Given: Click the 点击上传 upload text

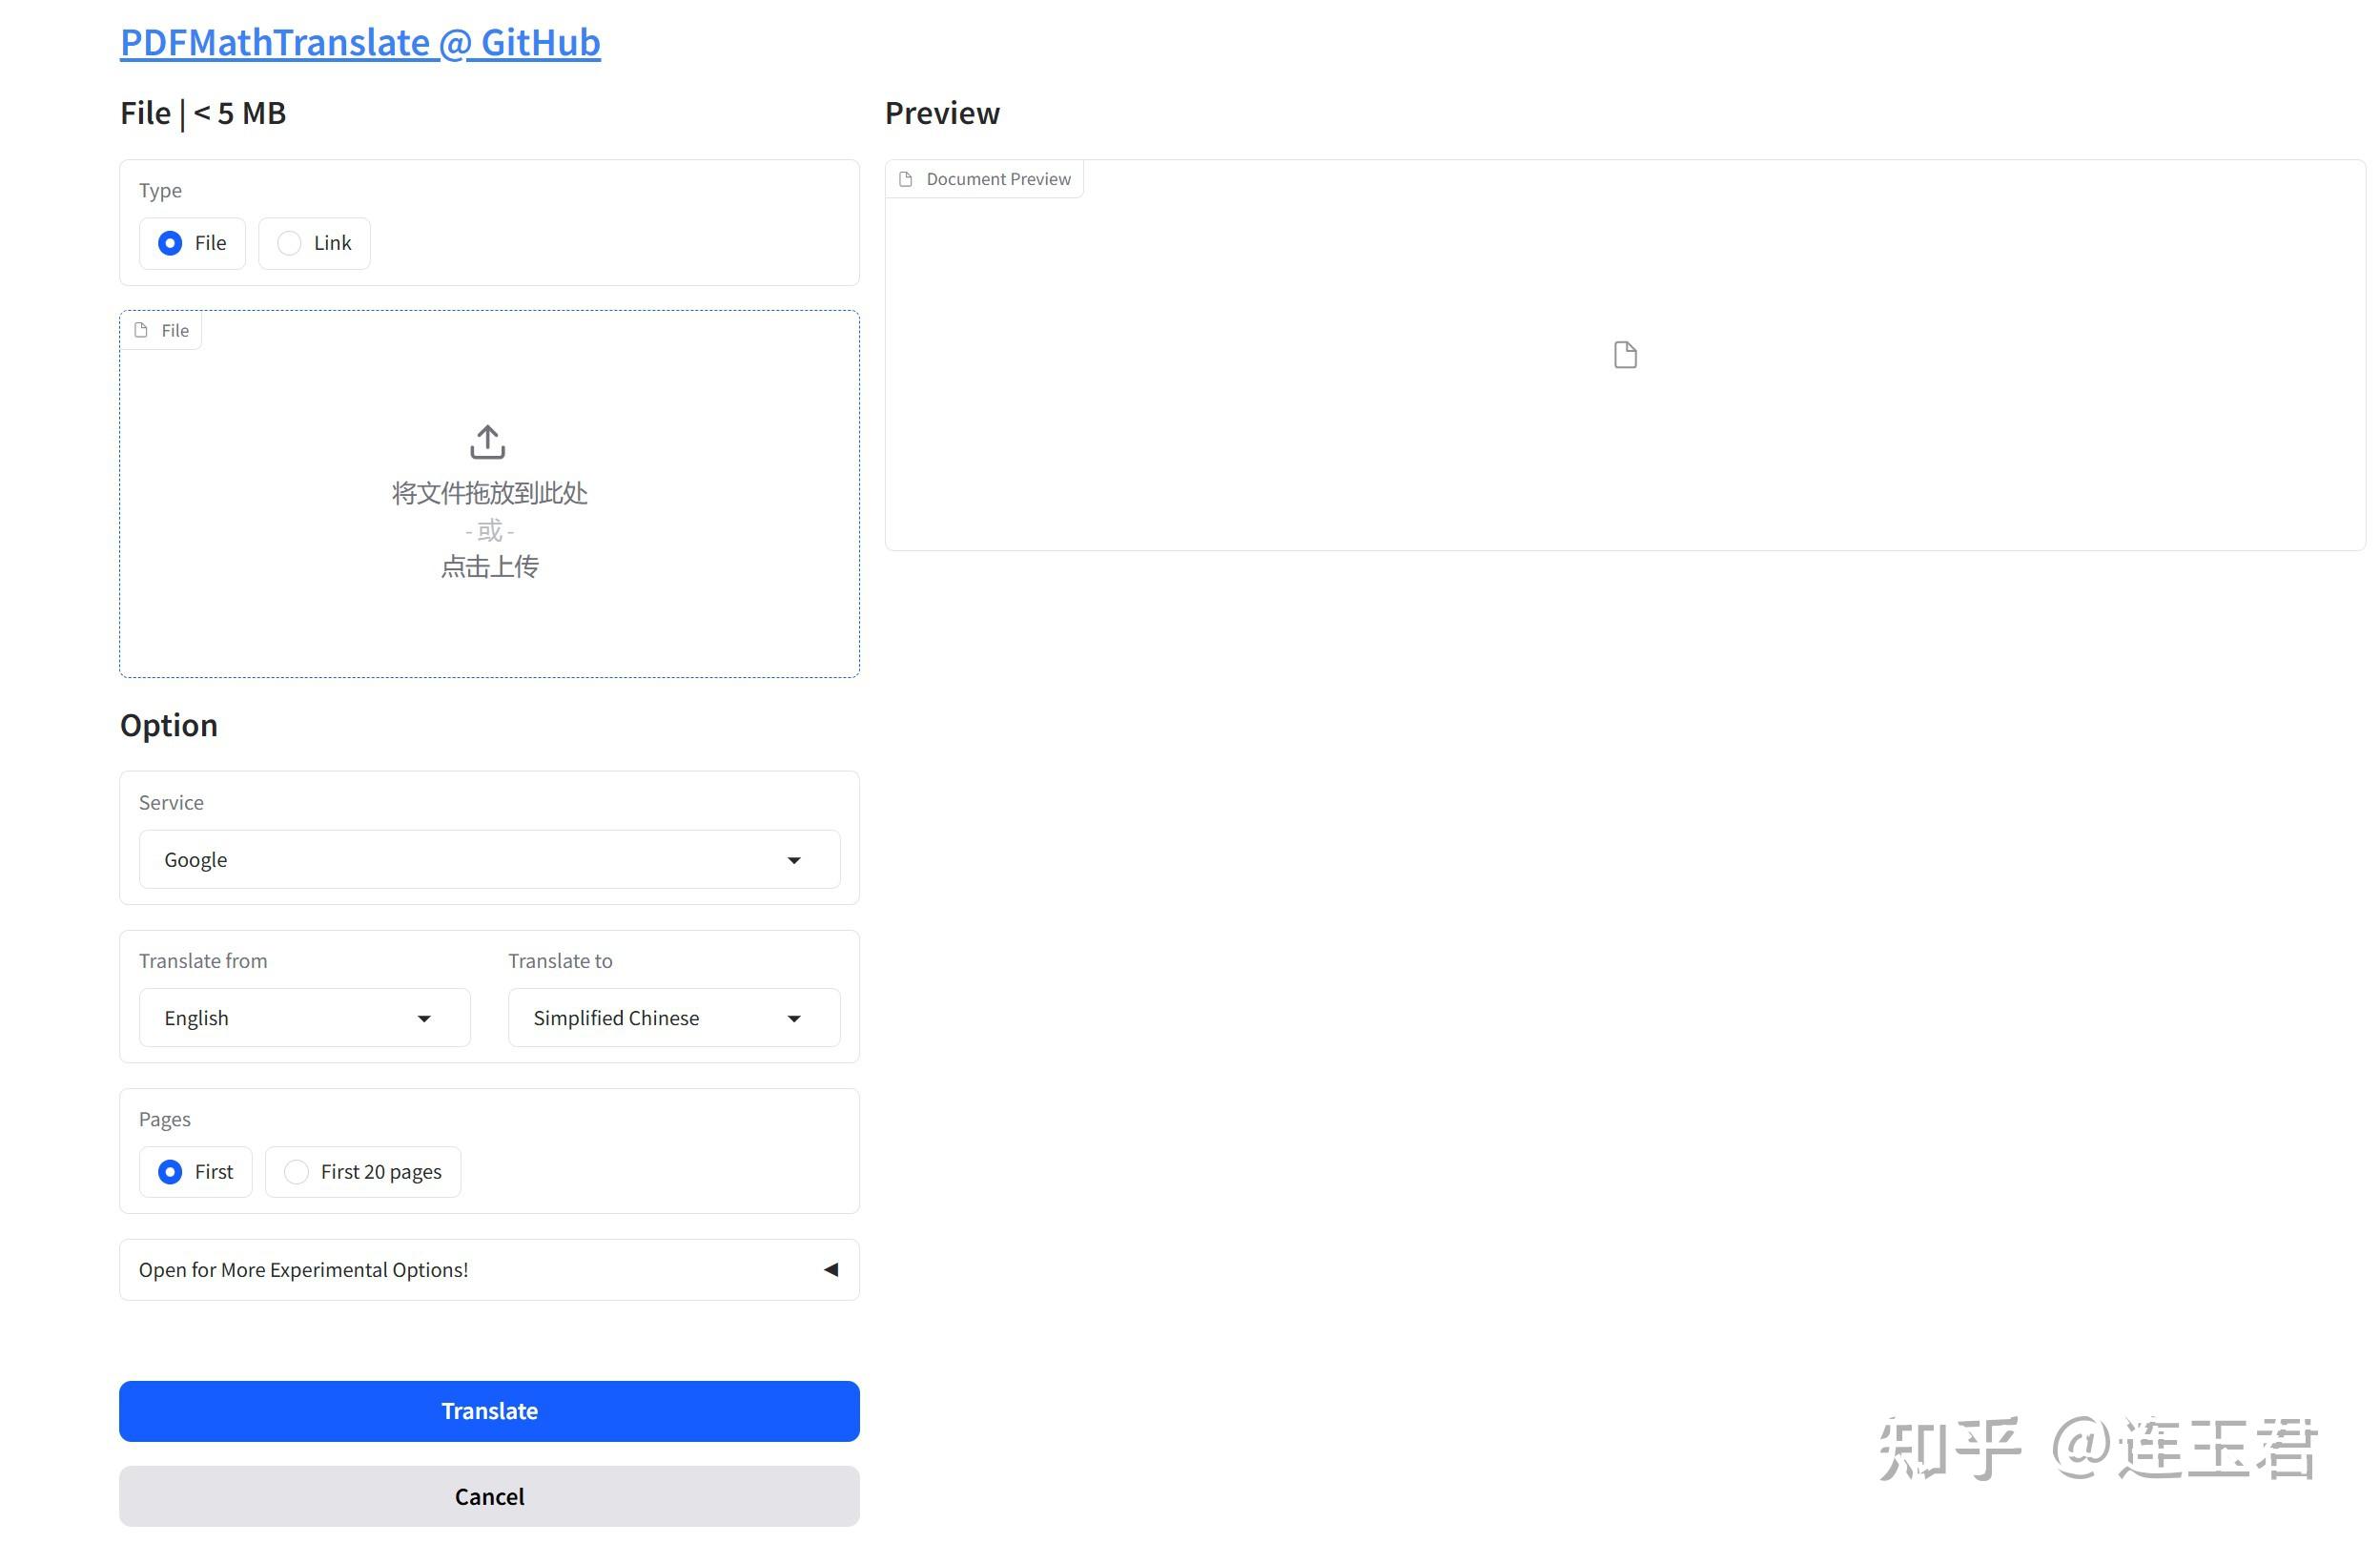Looking at the screenshot, I should pyautogui.click(x=489, y=567).
